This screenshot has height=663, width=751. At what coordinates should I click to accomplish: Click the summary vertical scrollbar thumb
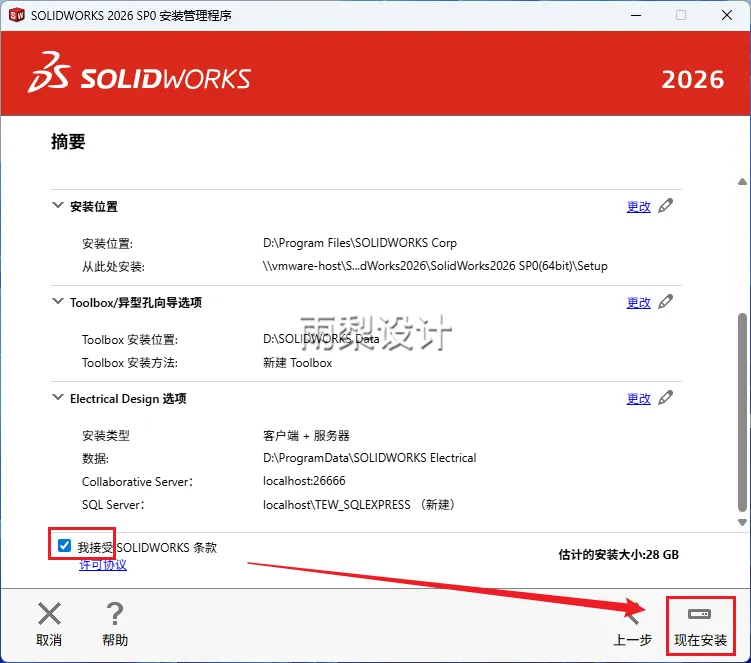pyautogui.click(x=742, y=412)
